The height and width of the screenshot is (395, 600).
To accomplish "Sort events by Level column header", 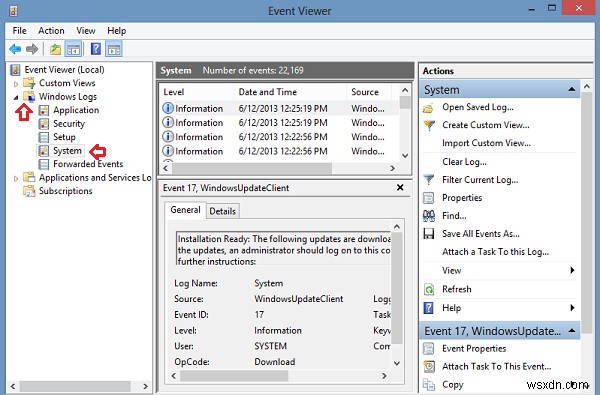I will pos(196,92).
